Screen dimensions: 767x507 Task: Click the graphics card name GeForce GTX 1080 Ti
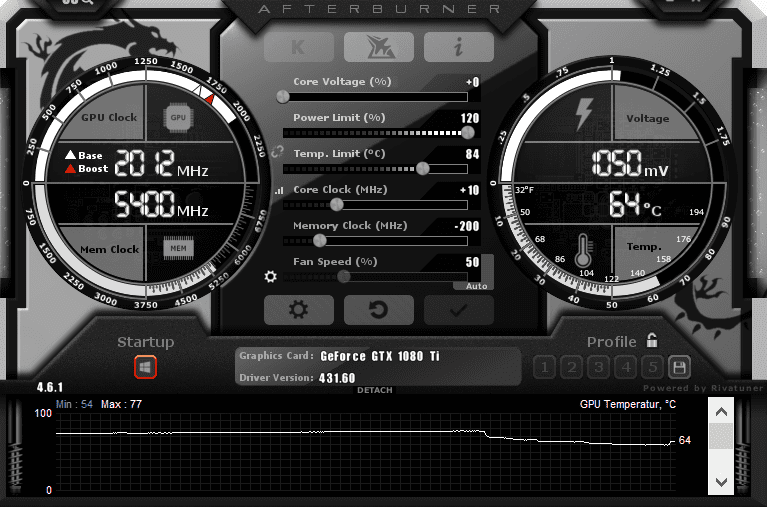tap(380, 356)
